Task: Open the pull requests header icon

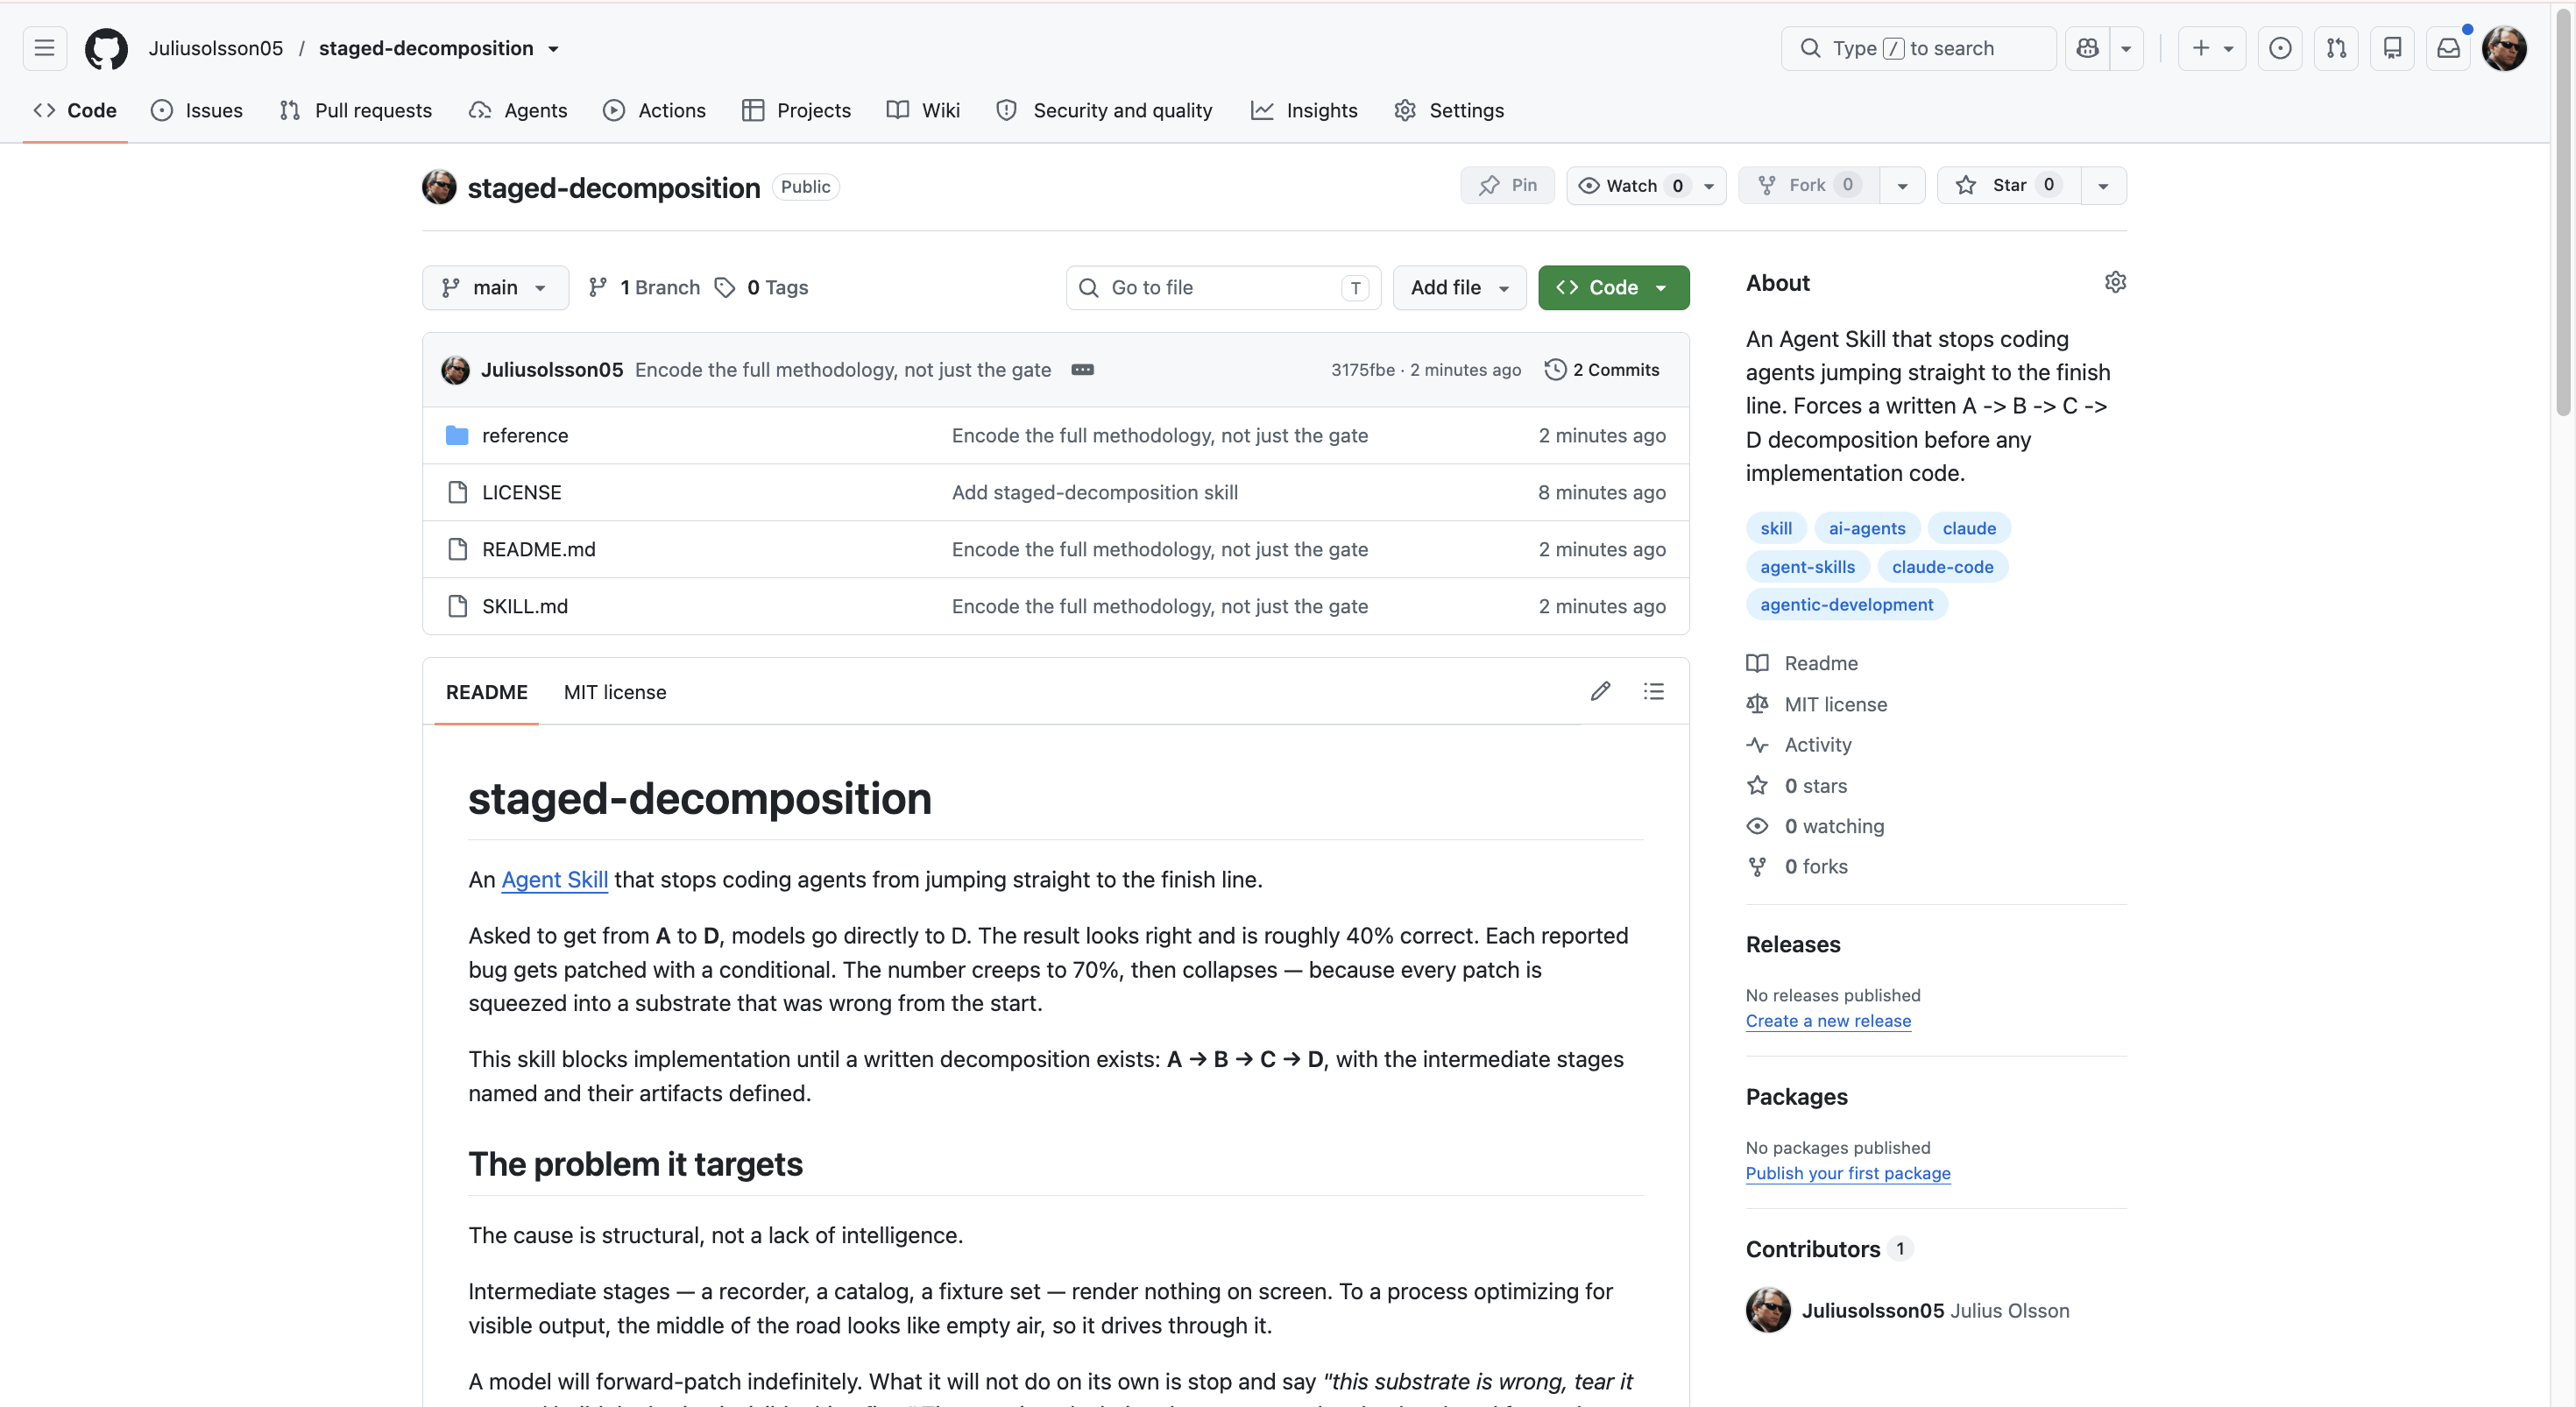Action: [2336, 48]
